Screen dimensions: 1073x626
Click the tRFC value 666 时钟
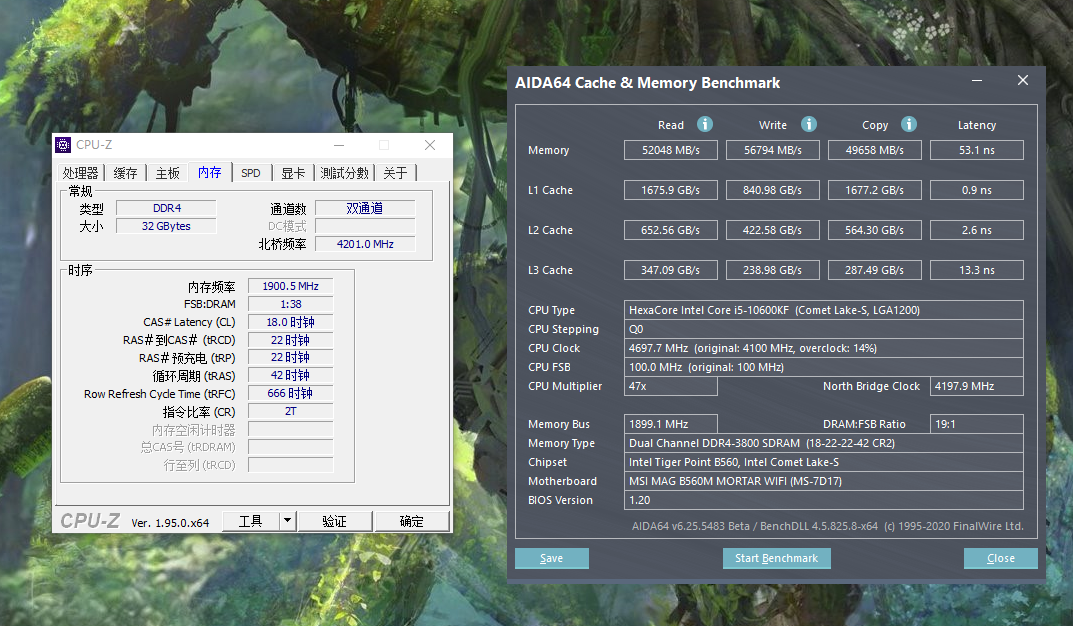290,393
